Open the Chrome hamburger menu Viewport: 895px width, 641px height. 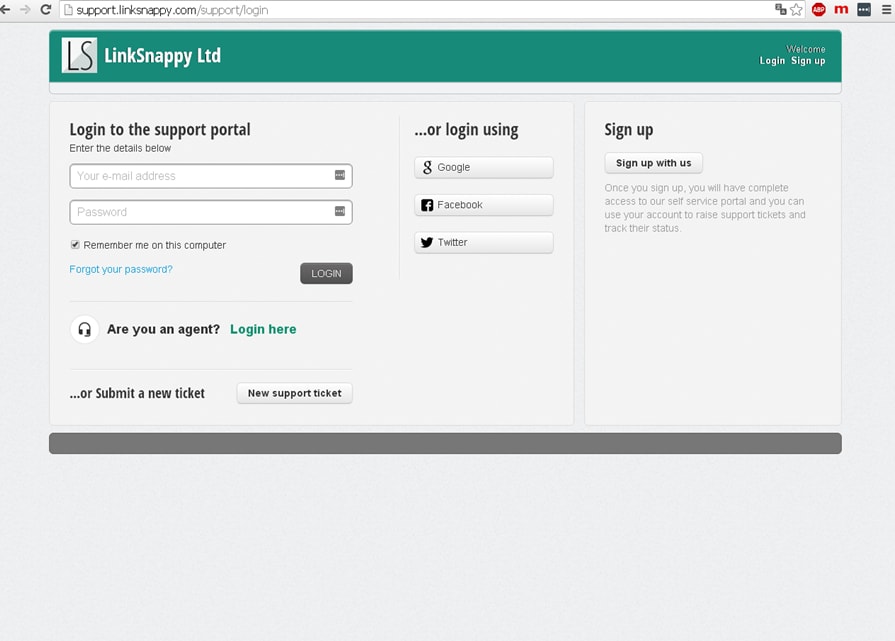coord(886,9)
